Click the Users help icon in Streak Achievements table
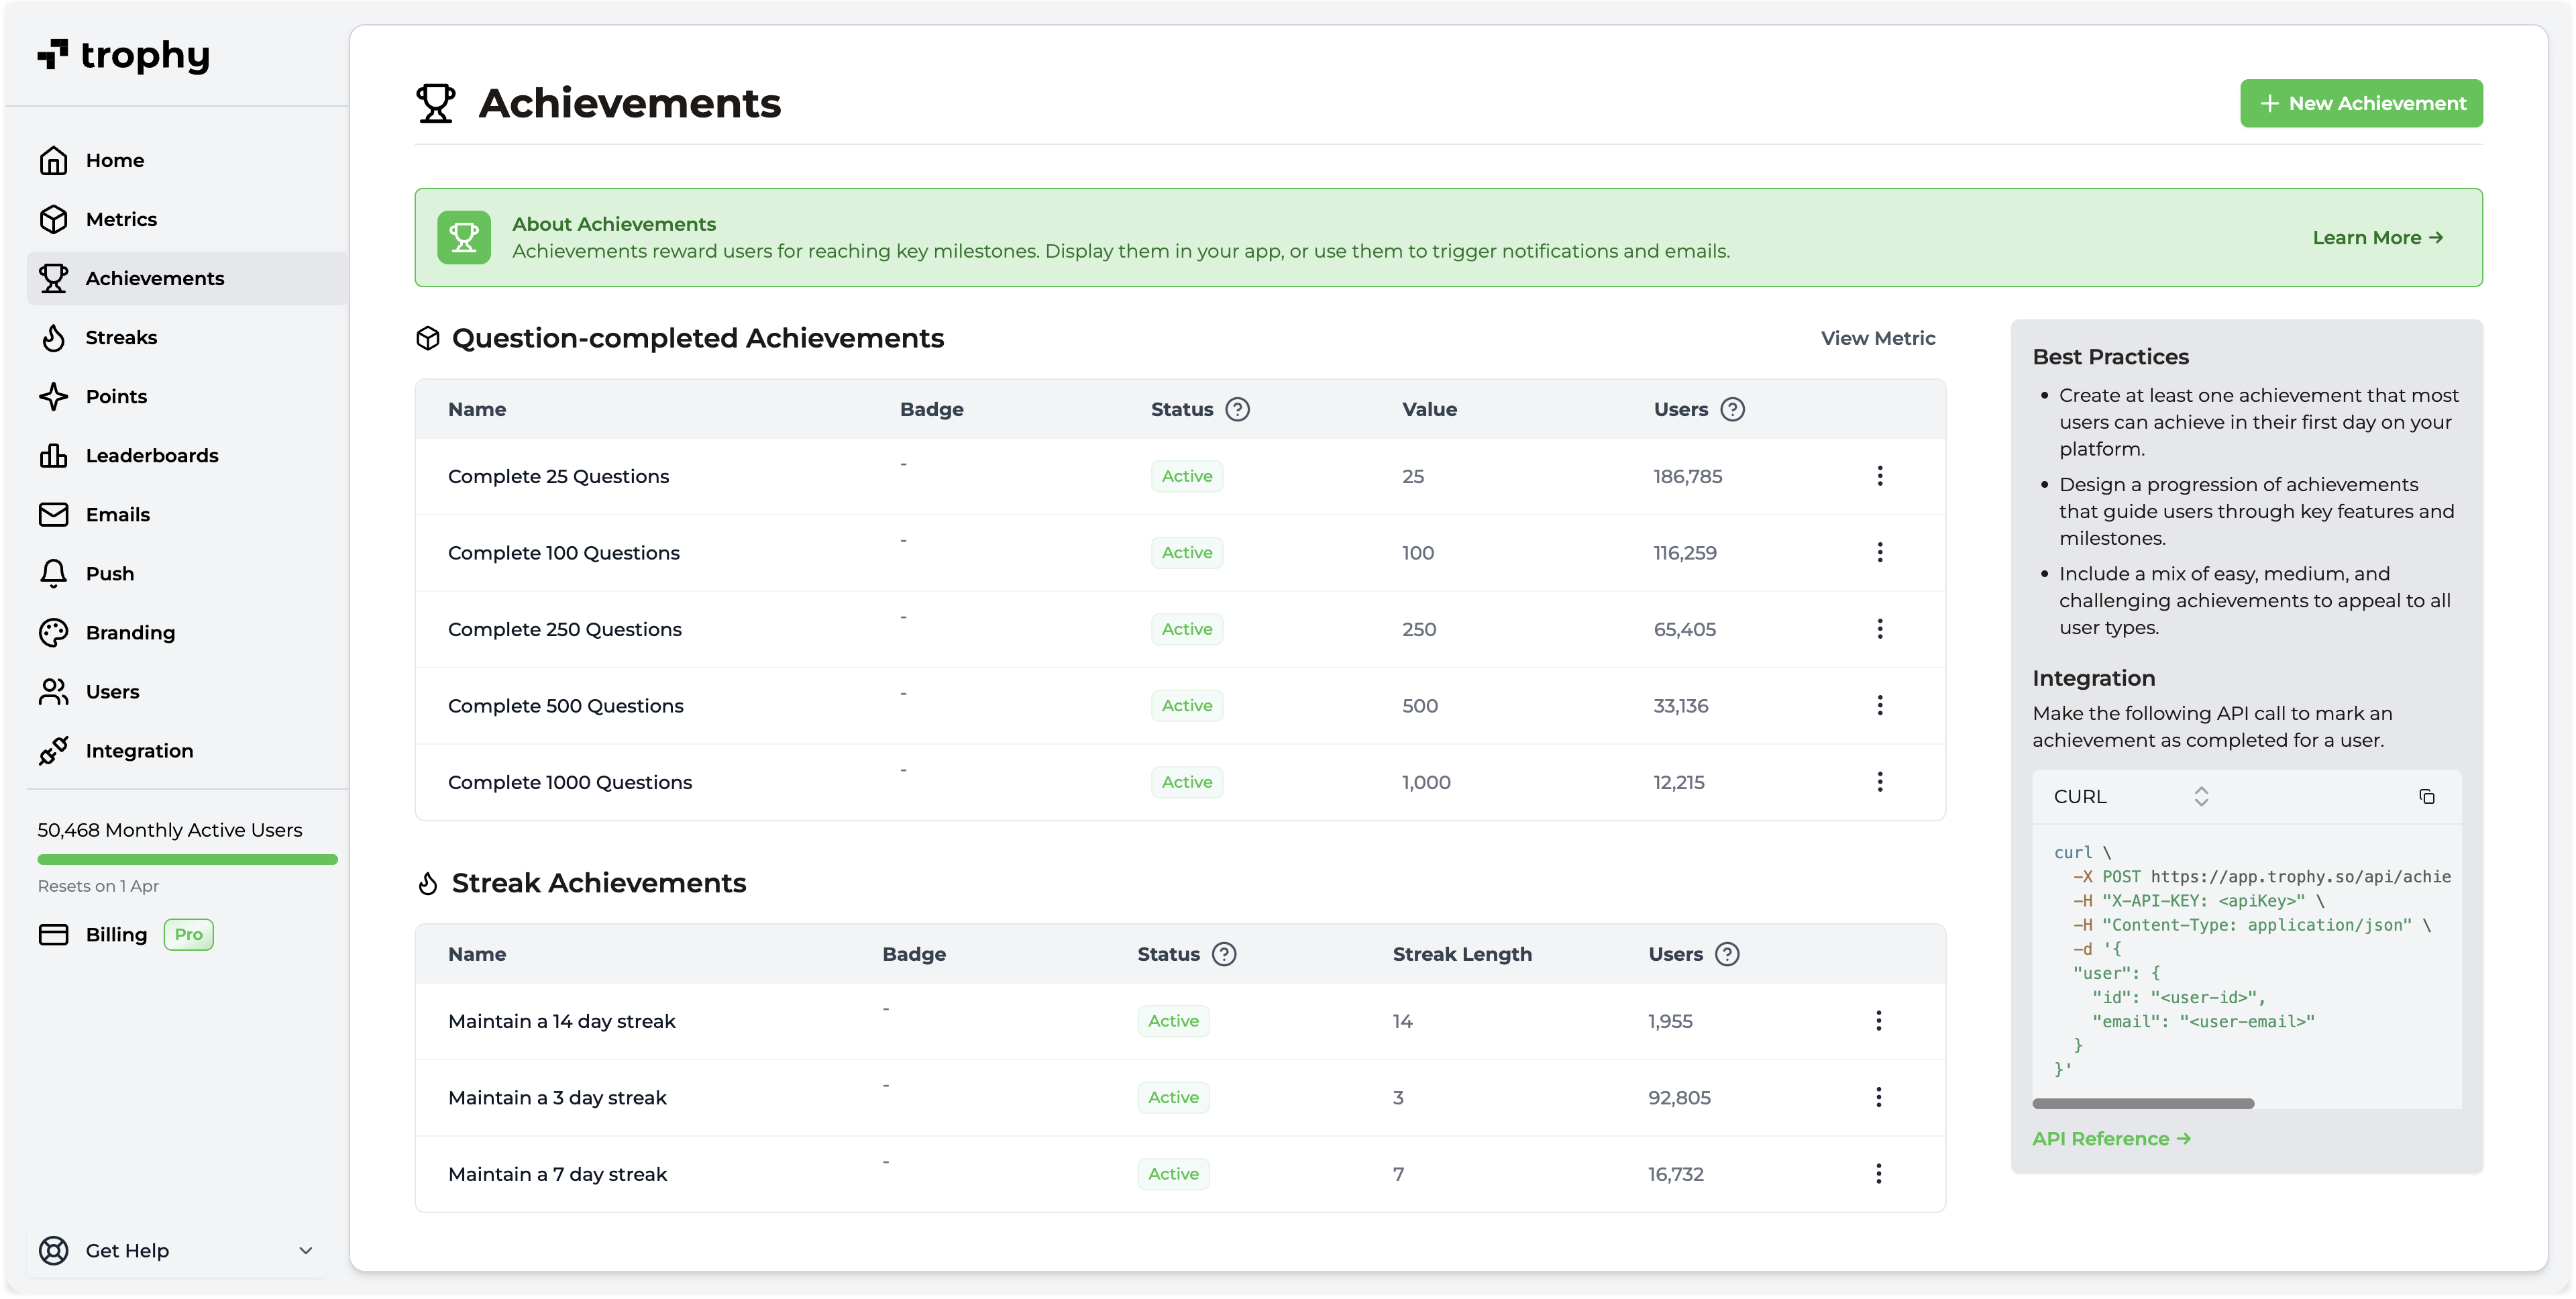2576x1299 pixels. coord(1727,954)
